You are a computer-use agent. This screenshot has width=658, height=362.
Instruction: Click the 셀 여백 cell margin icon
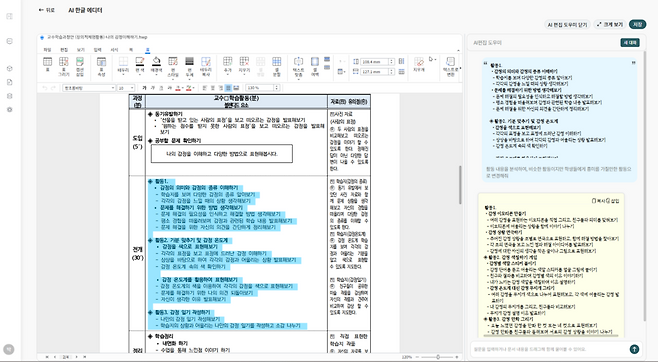[x=315, y=62]
